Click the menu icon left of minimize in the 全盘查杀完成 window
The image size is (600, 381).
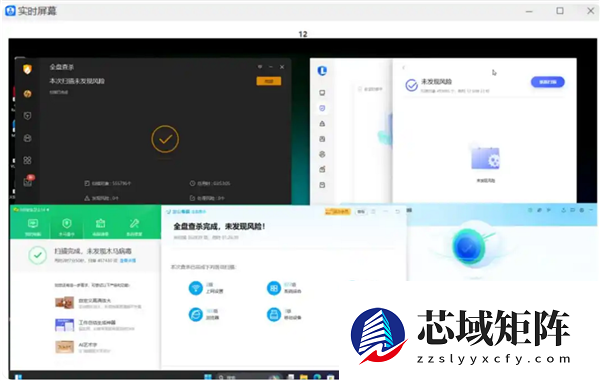[373, 211]
